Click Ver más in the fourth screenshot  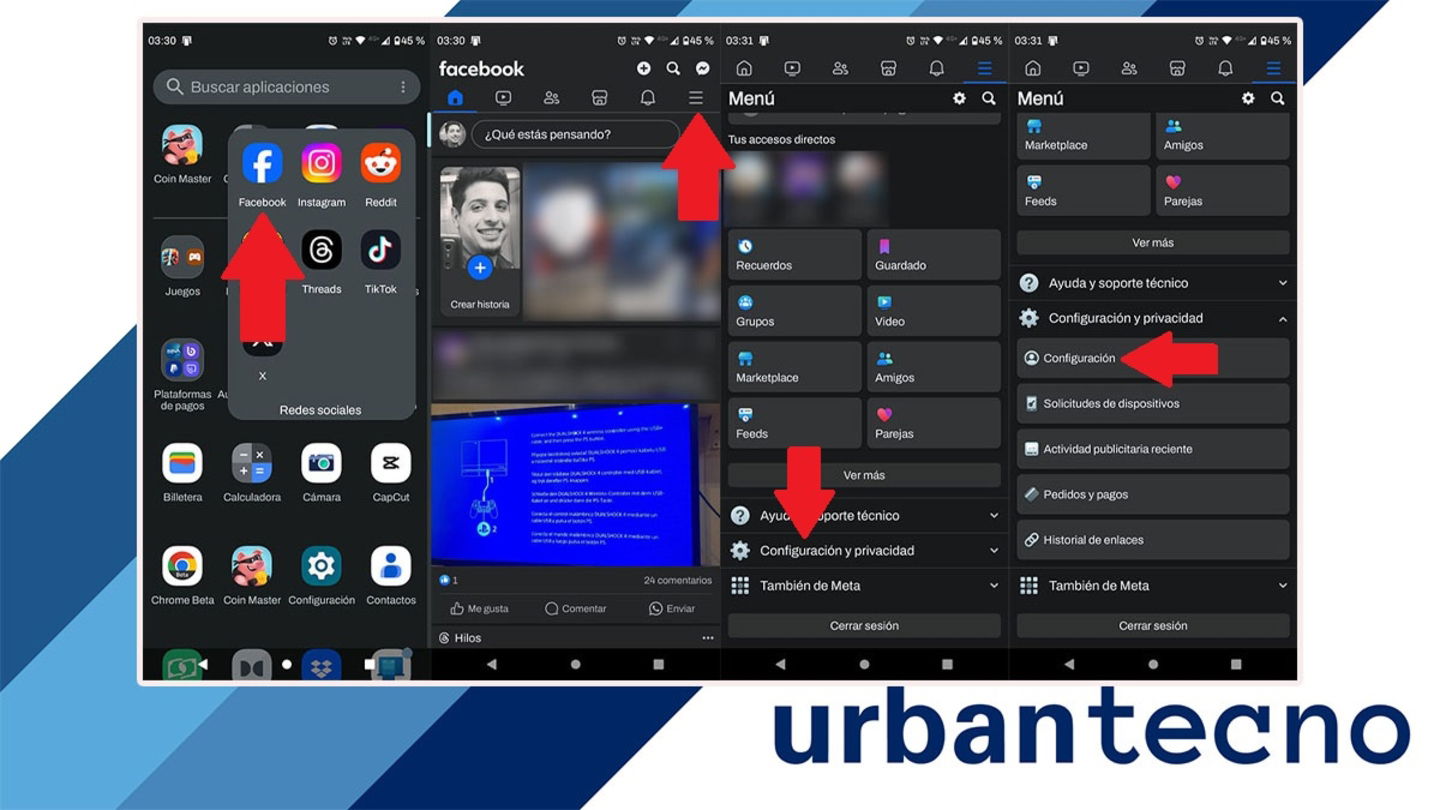[x=1153, y=243]
